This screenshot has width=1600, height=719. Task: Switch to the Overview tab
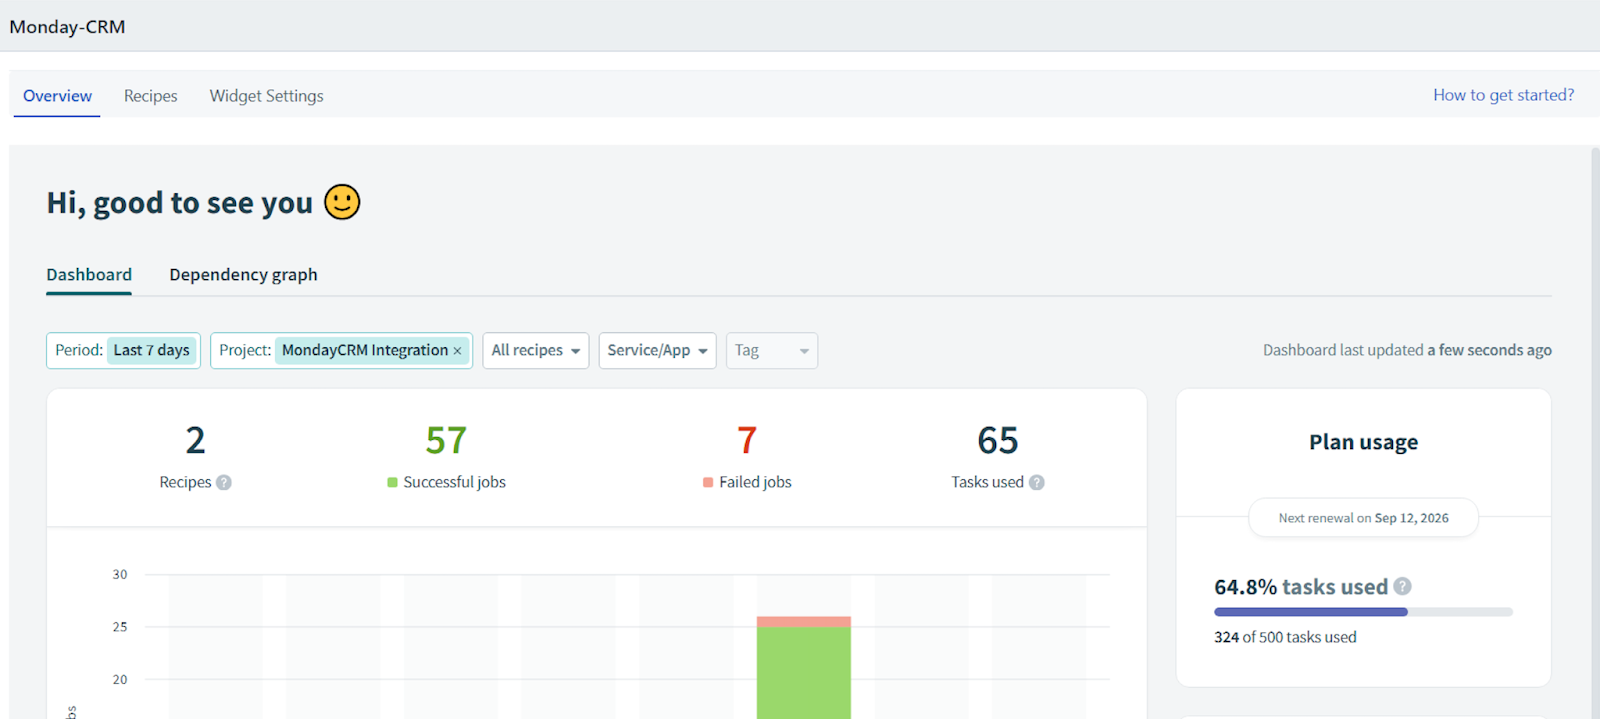pyautogui.click(x=57, y=96)
